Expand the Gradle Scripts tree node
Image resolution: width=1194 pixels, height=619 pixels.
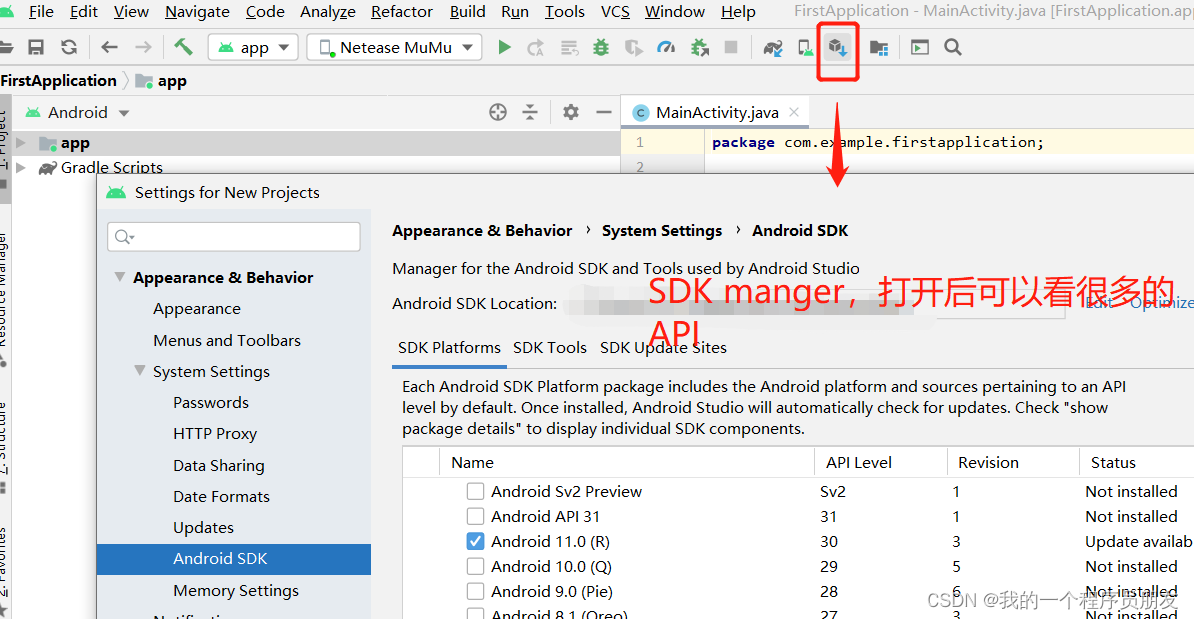point(21,168)
